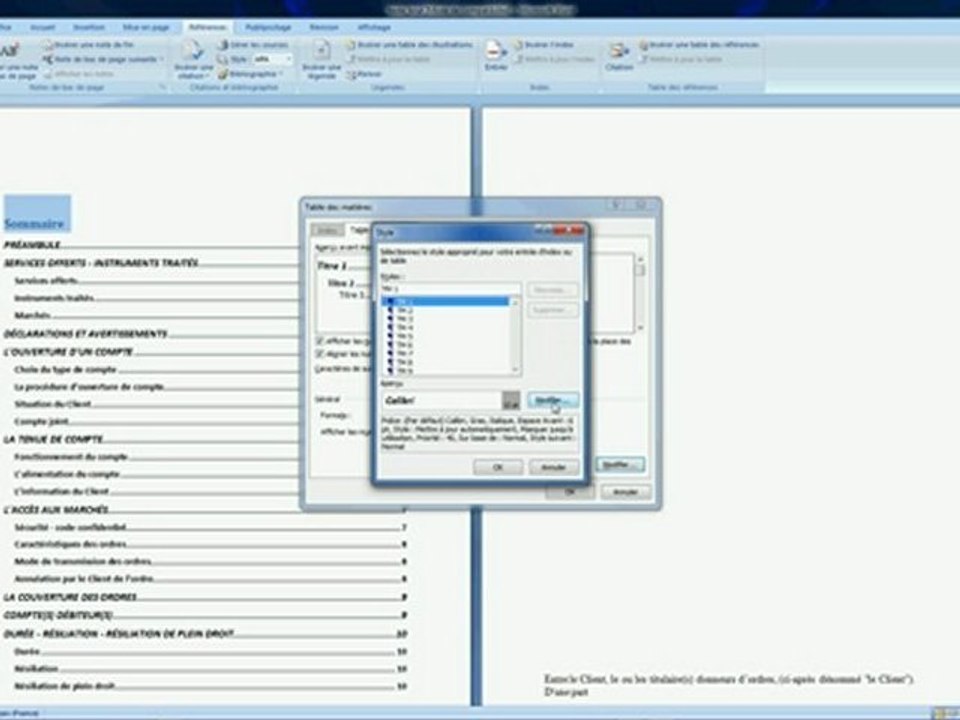
Task: Toggle Aligner les numéros de page checkbox
Action: [320, 354]
